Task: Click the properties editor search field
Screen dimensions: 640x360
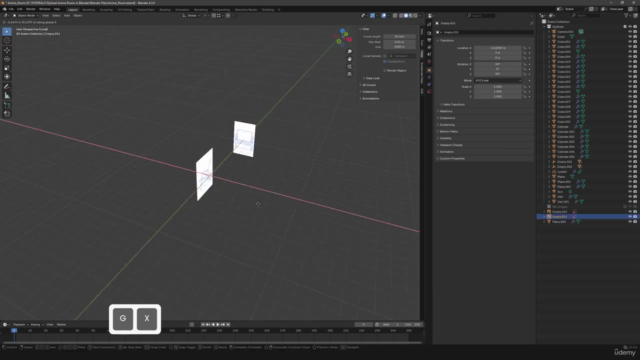Action: click(482, 16)
